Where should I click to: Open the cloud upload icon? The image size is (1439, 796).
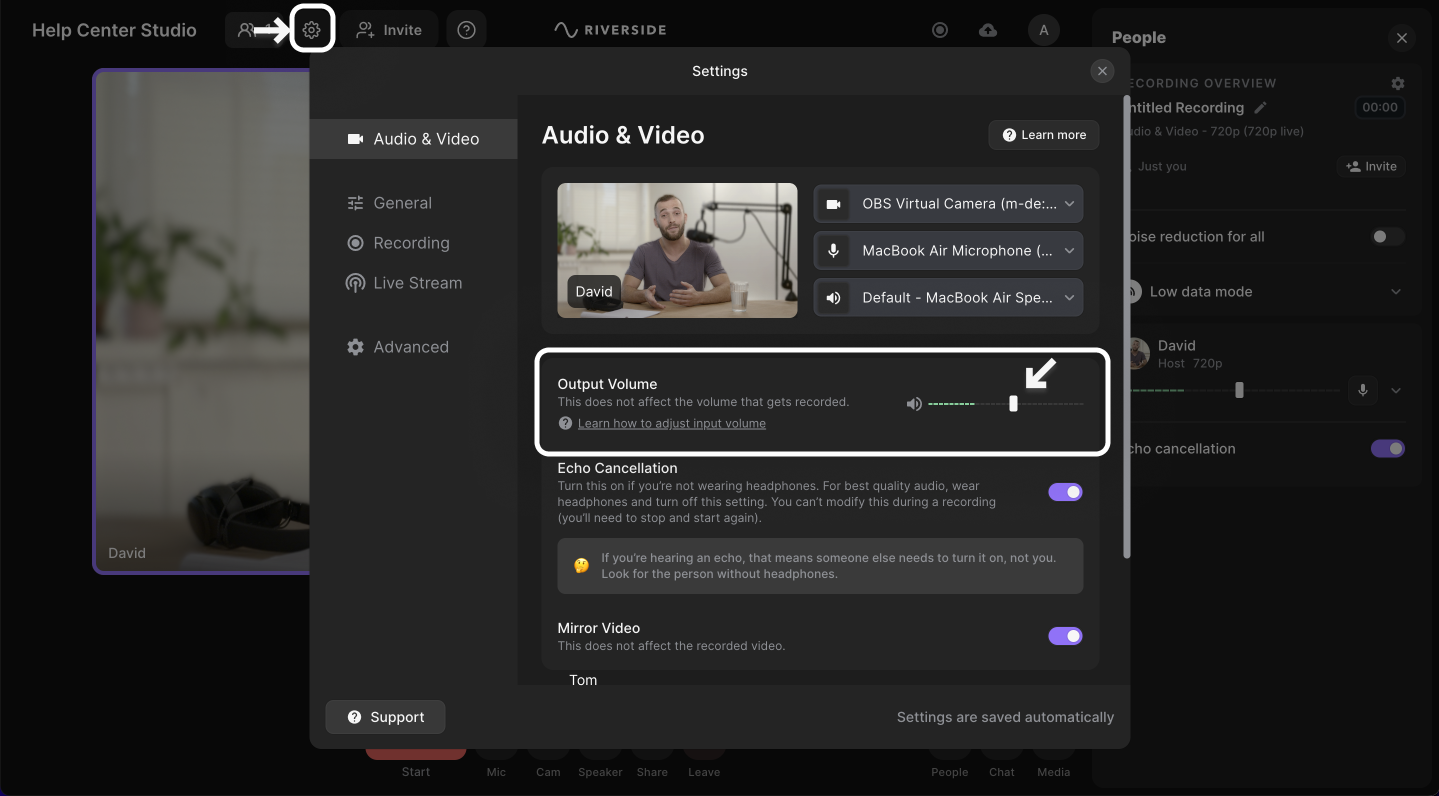[x=988, y=30]
